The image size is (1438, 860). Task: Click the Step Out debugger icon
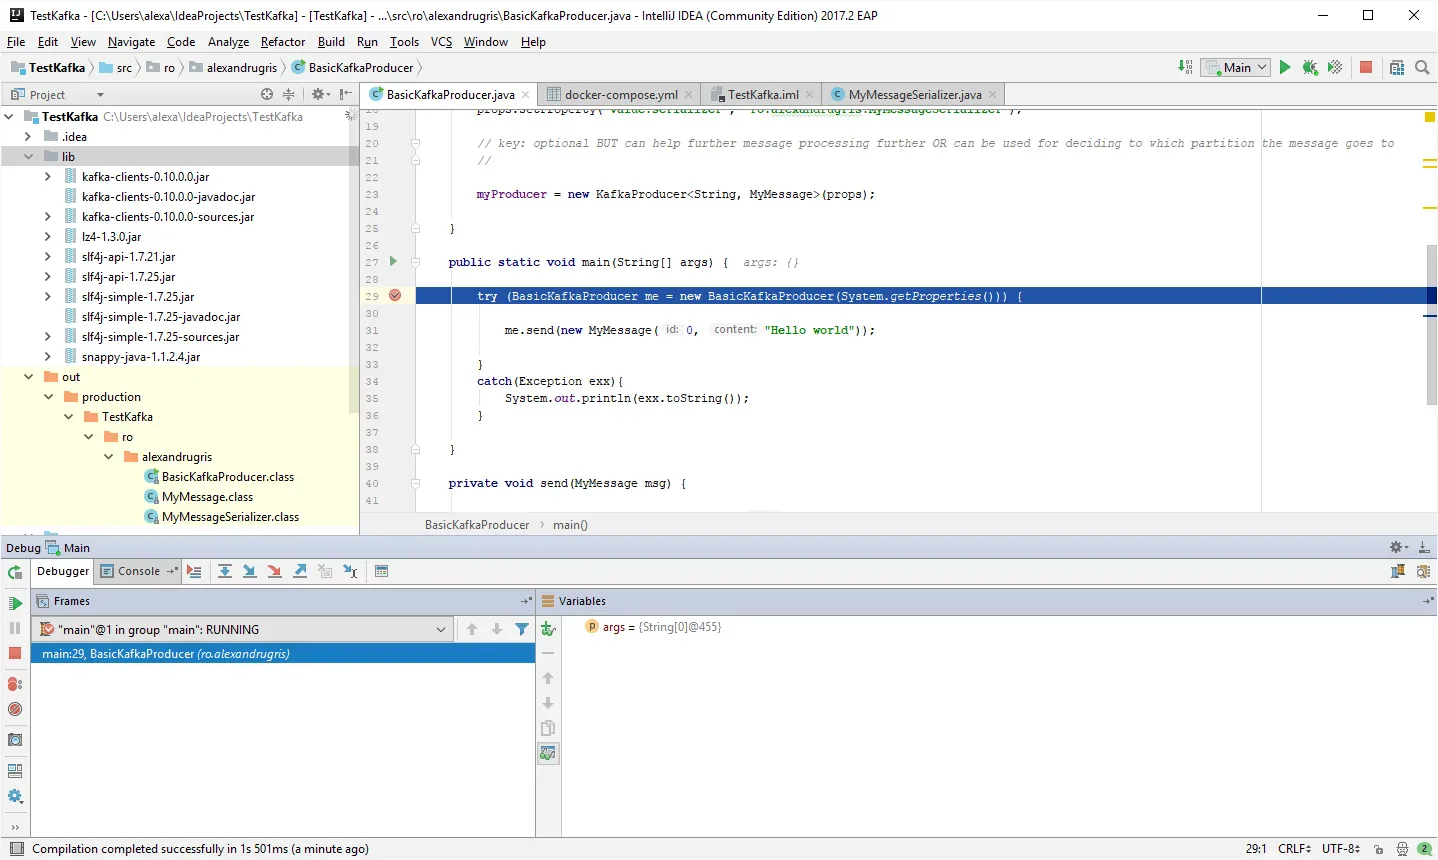[300, 571]
